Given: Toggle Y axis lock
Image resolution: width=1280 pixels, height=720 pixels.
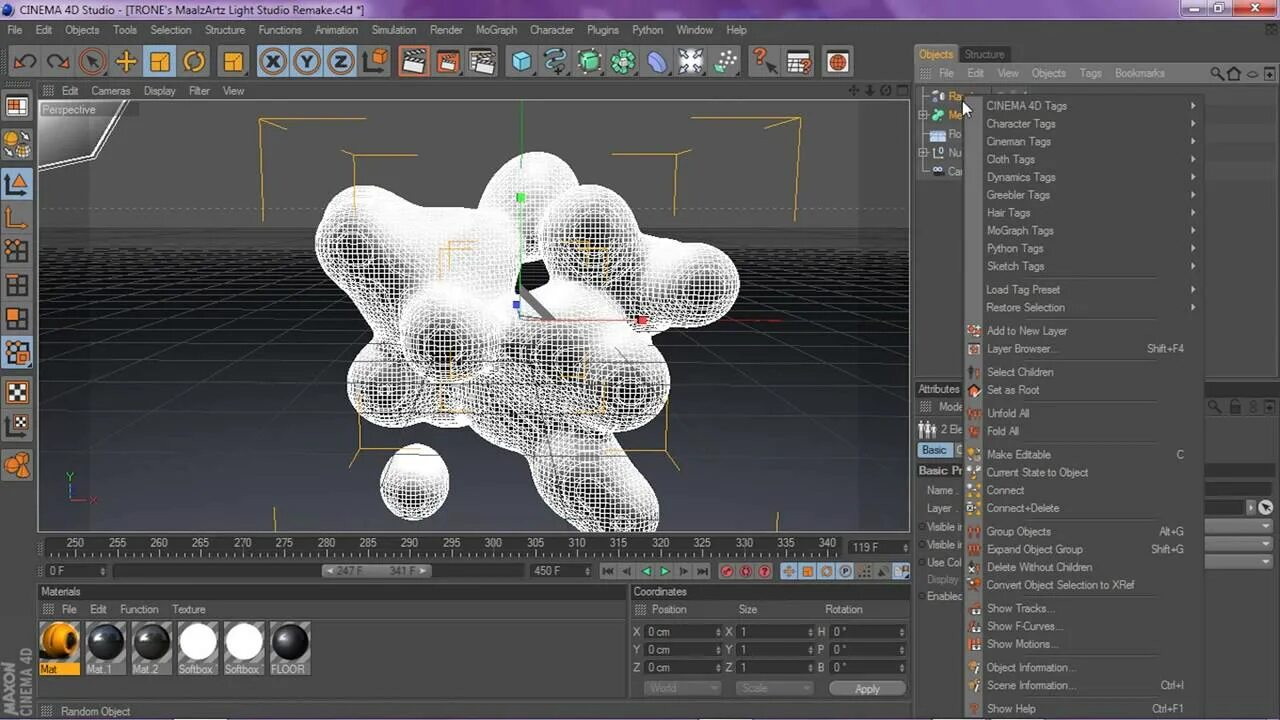Looking at the screenshot, I should [307, 62].
